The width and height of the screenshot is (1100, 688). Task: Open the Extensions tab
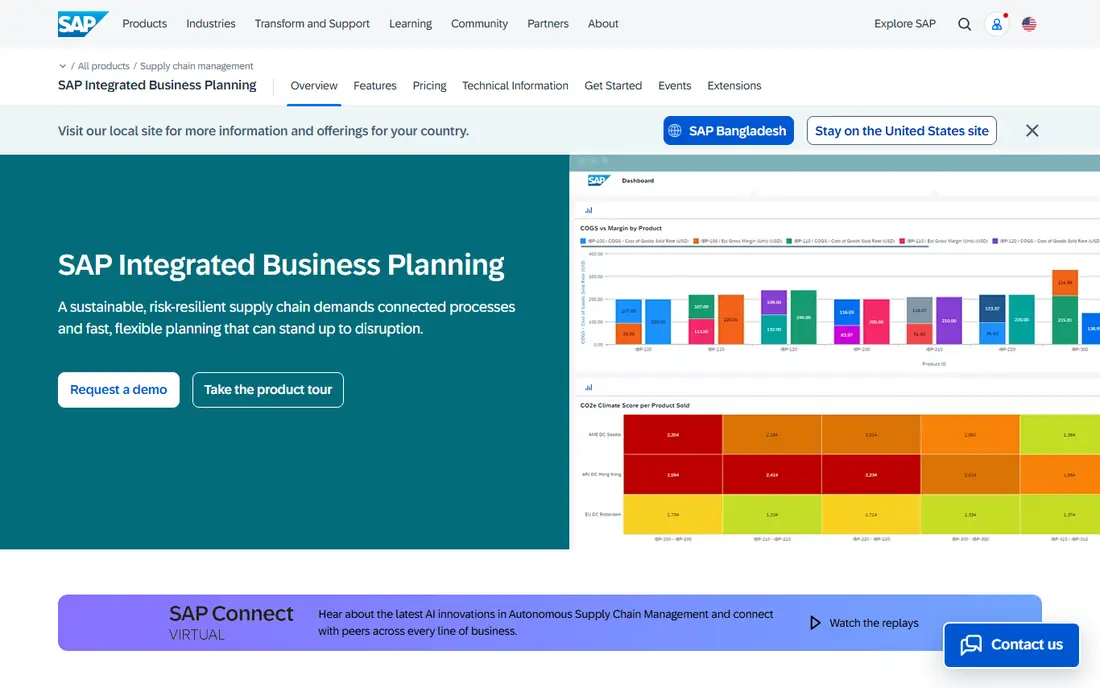pos(734,86)
